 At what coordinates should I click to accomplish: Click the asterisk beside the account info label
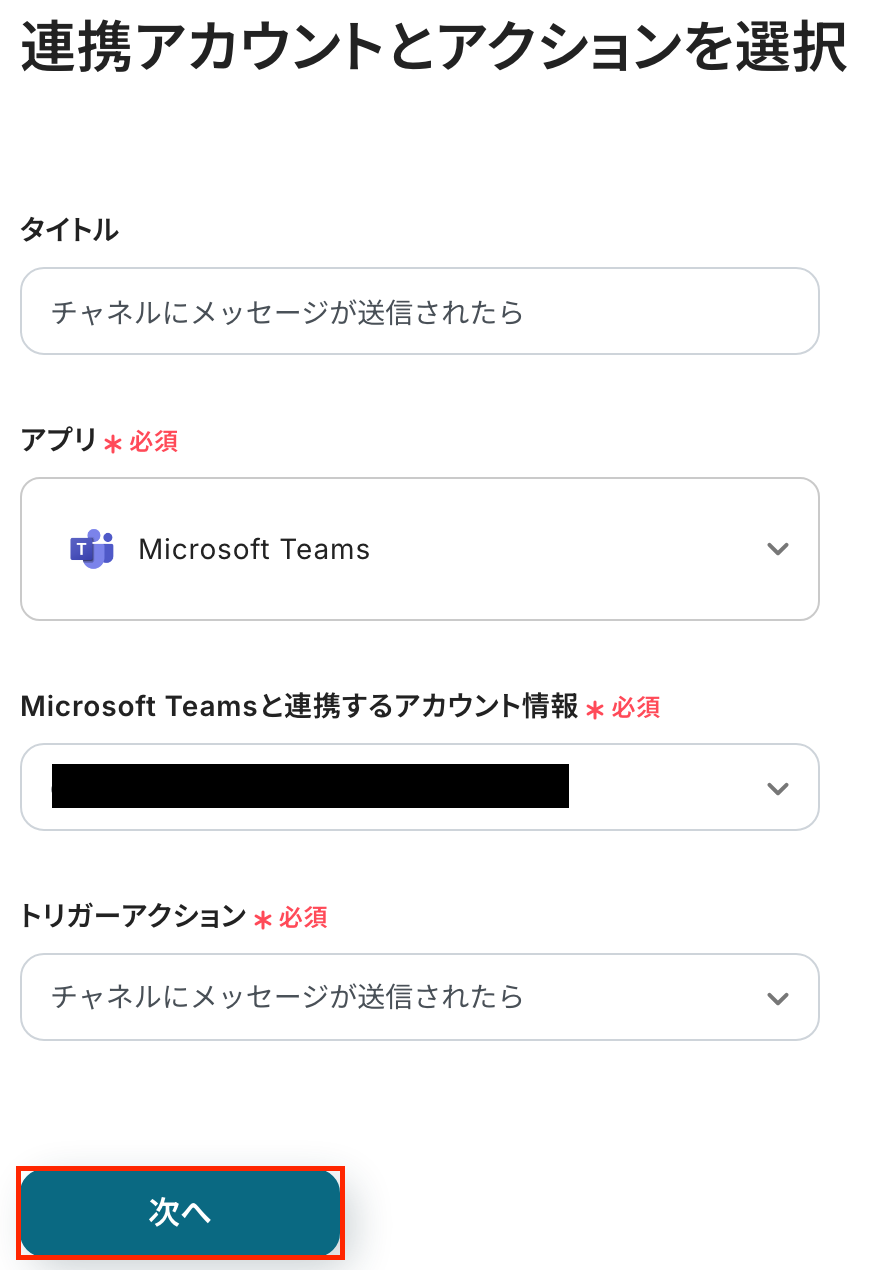click(x=595, y=710)
